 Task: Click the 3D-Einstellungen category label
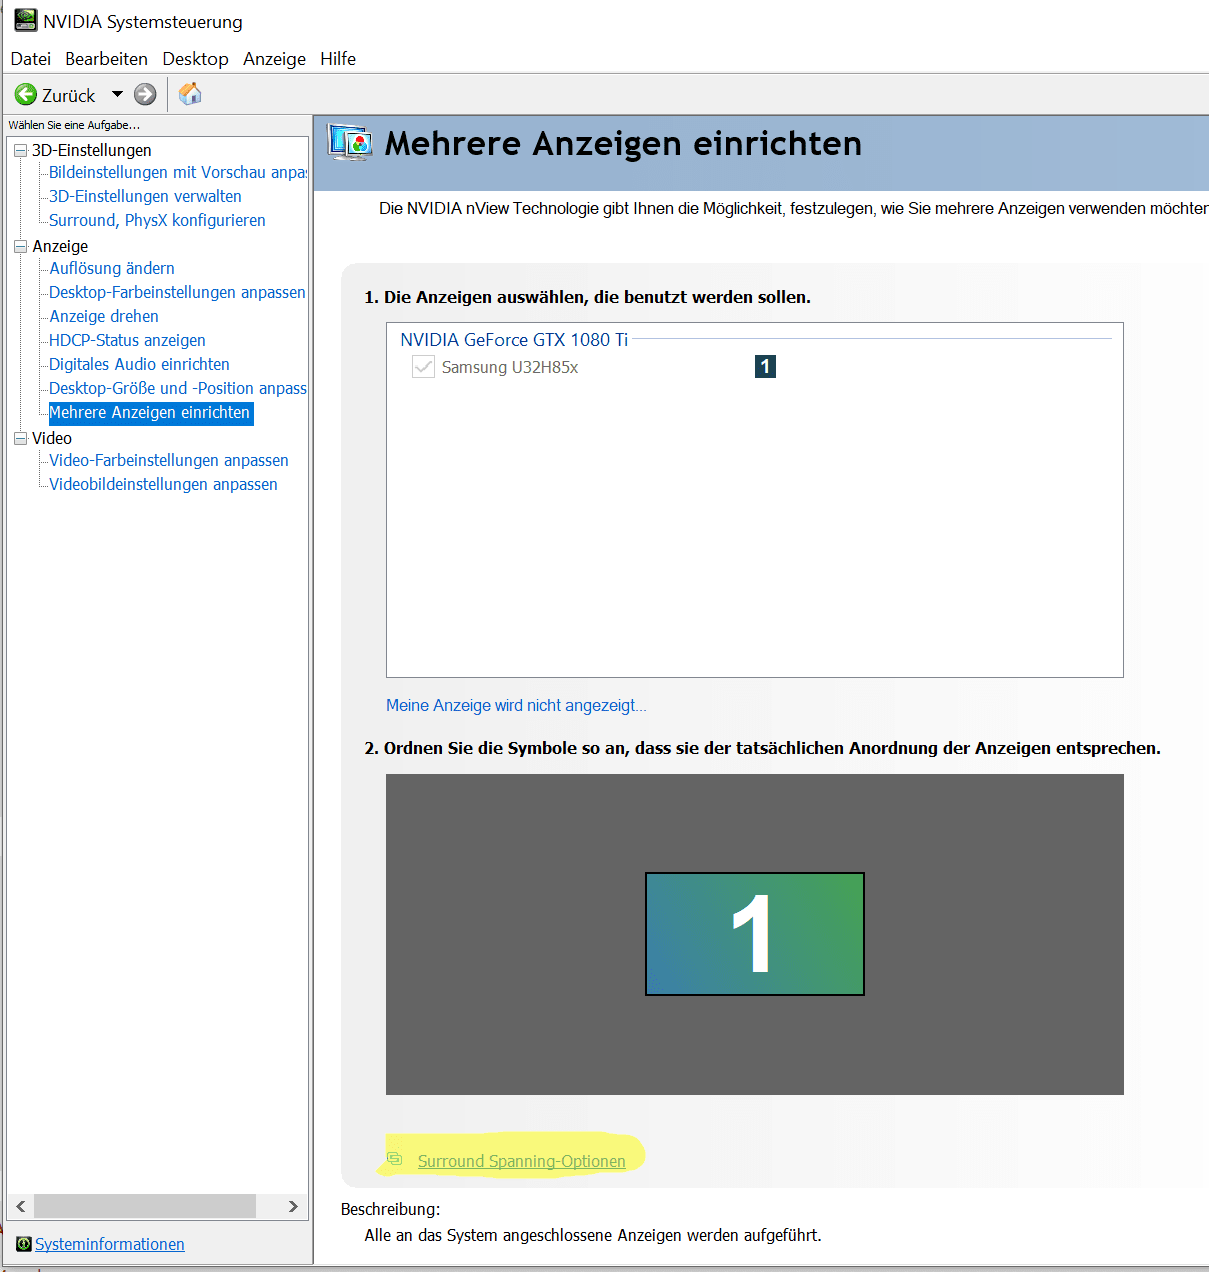[x=92, y=150]
